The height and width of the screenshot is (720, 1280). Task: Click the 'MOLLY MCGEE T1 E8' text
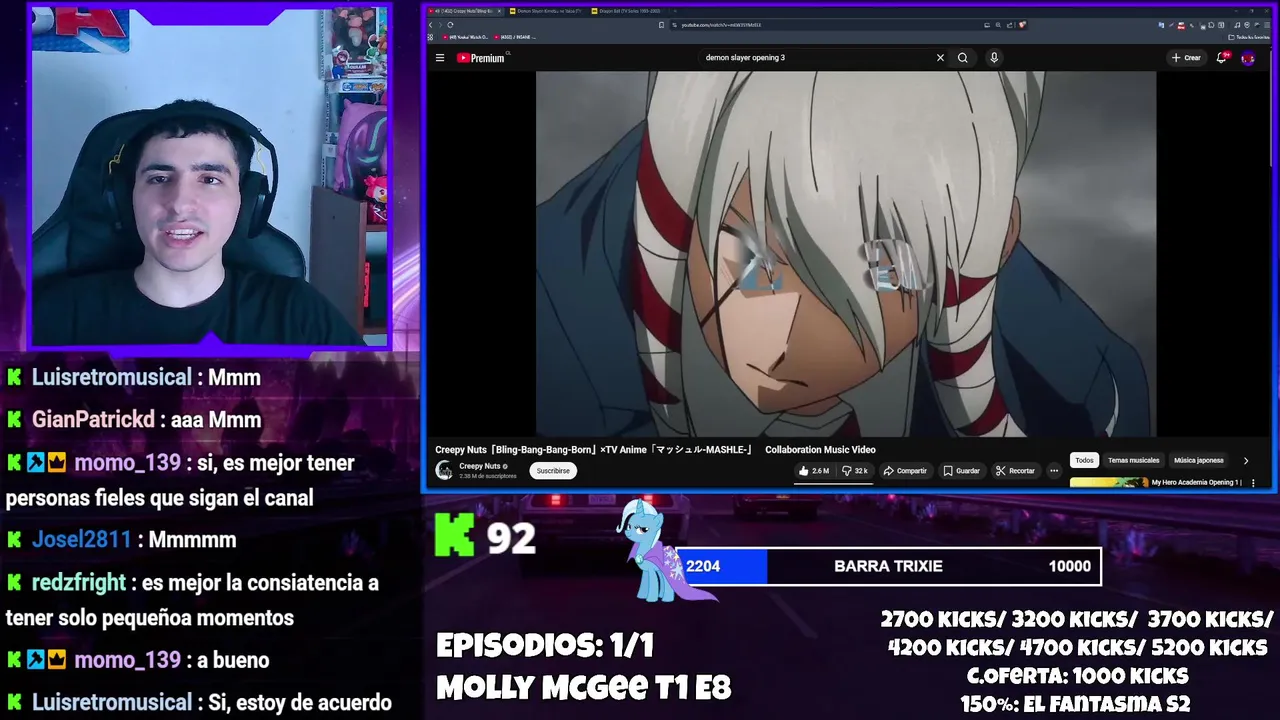584,688
